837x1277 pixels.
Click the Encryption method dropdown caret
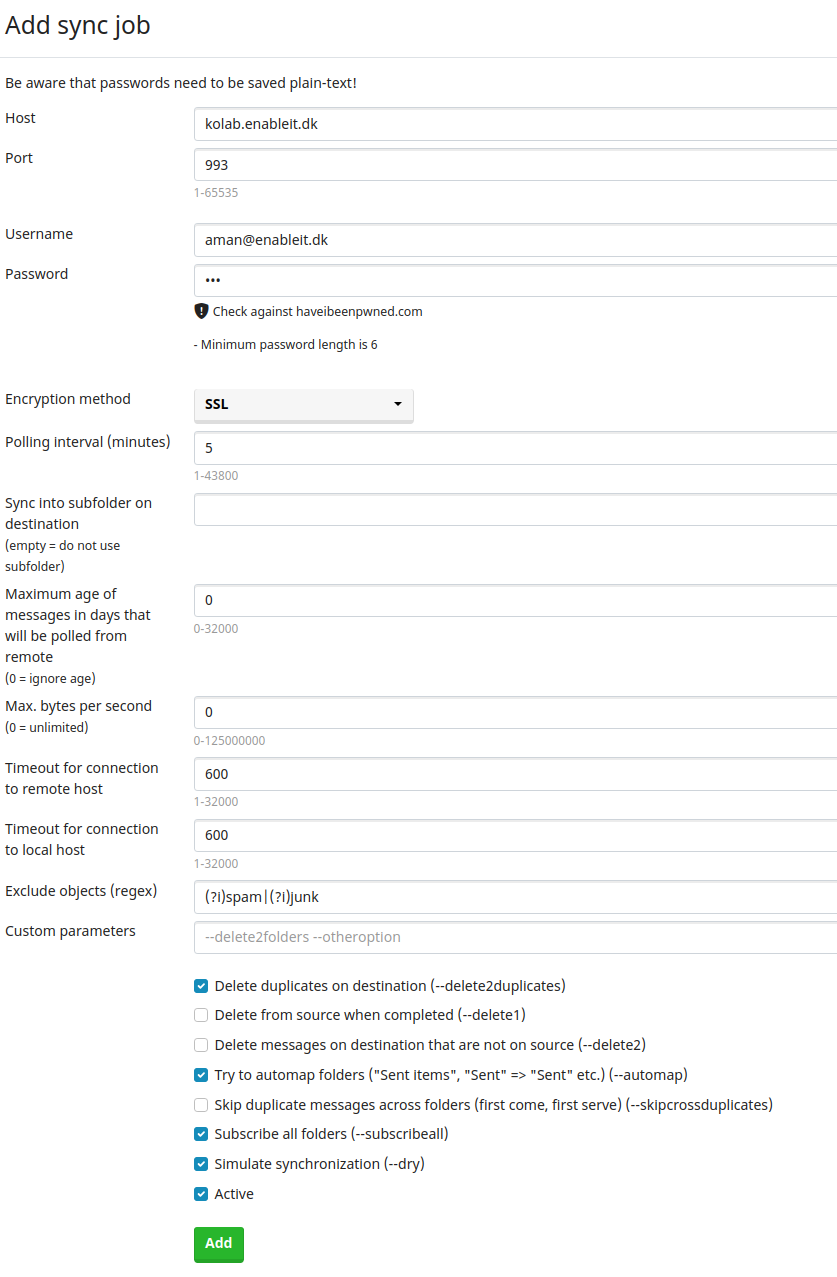coord(398,405)
